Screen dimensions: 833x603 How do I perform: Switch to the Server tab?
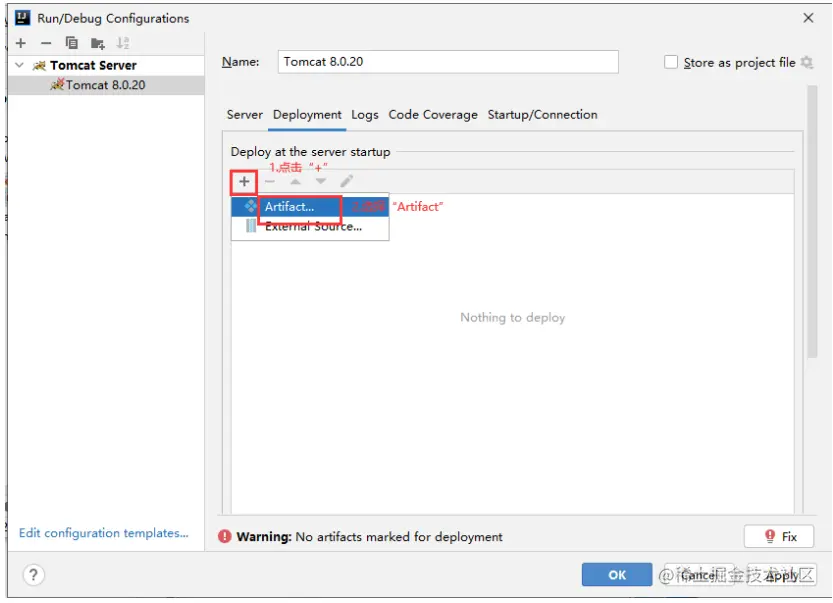244,115
